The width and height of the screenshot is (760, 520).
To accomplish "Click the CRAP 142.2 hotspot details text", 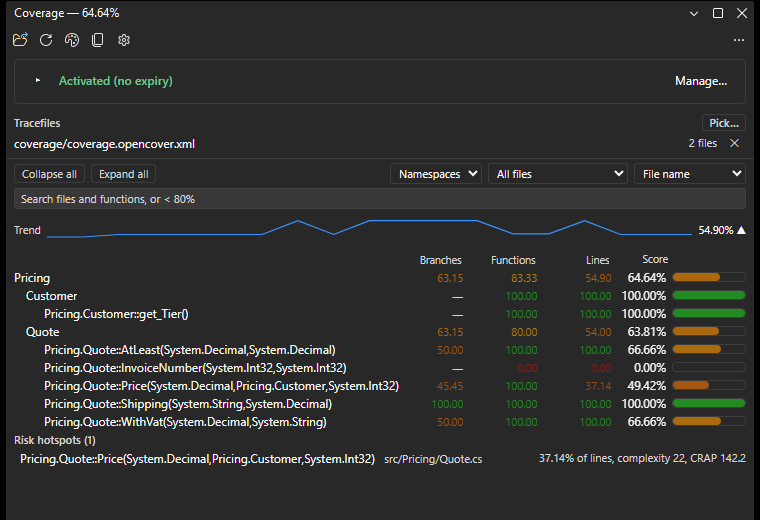I will coord(642,458).
